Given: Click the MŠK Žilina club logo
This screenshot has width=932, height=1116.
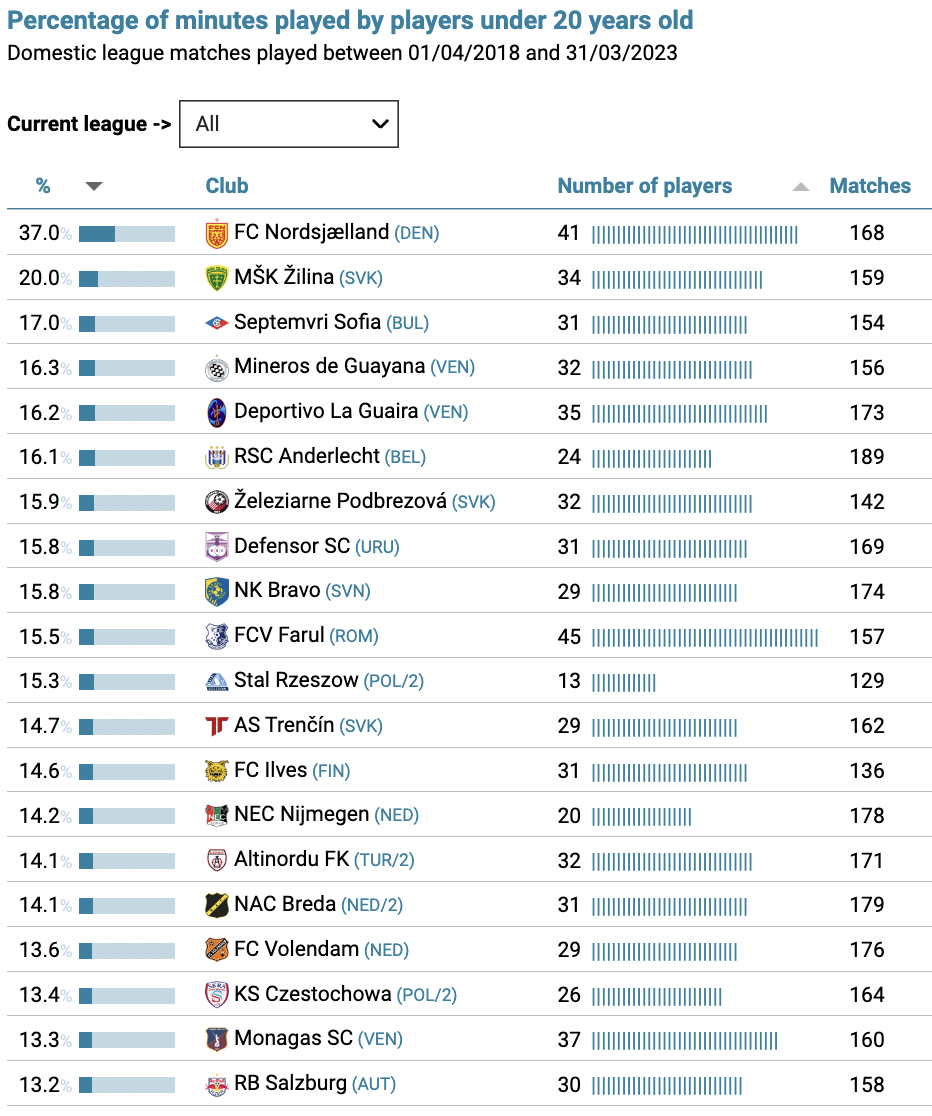Looking at the screenshot, I should tap(216, 278).
